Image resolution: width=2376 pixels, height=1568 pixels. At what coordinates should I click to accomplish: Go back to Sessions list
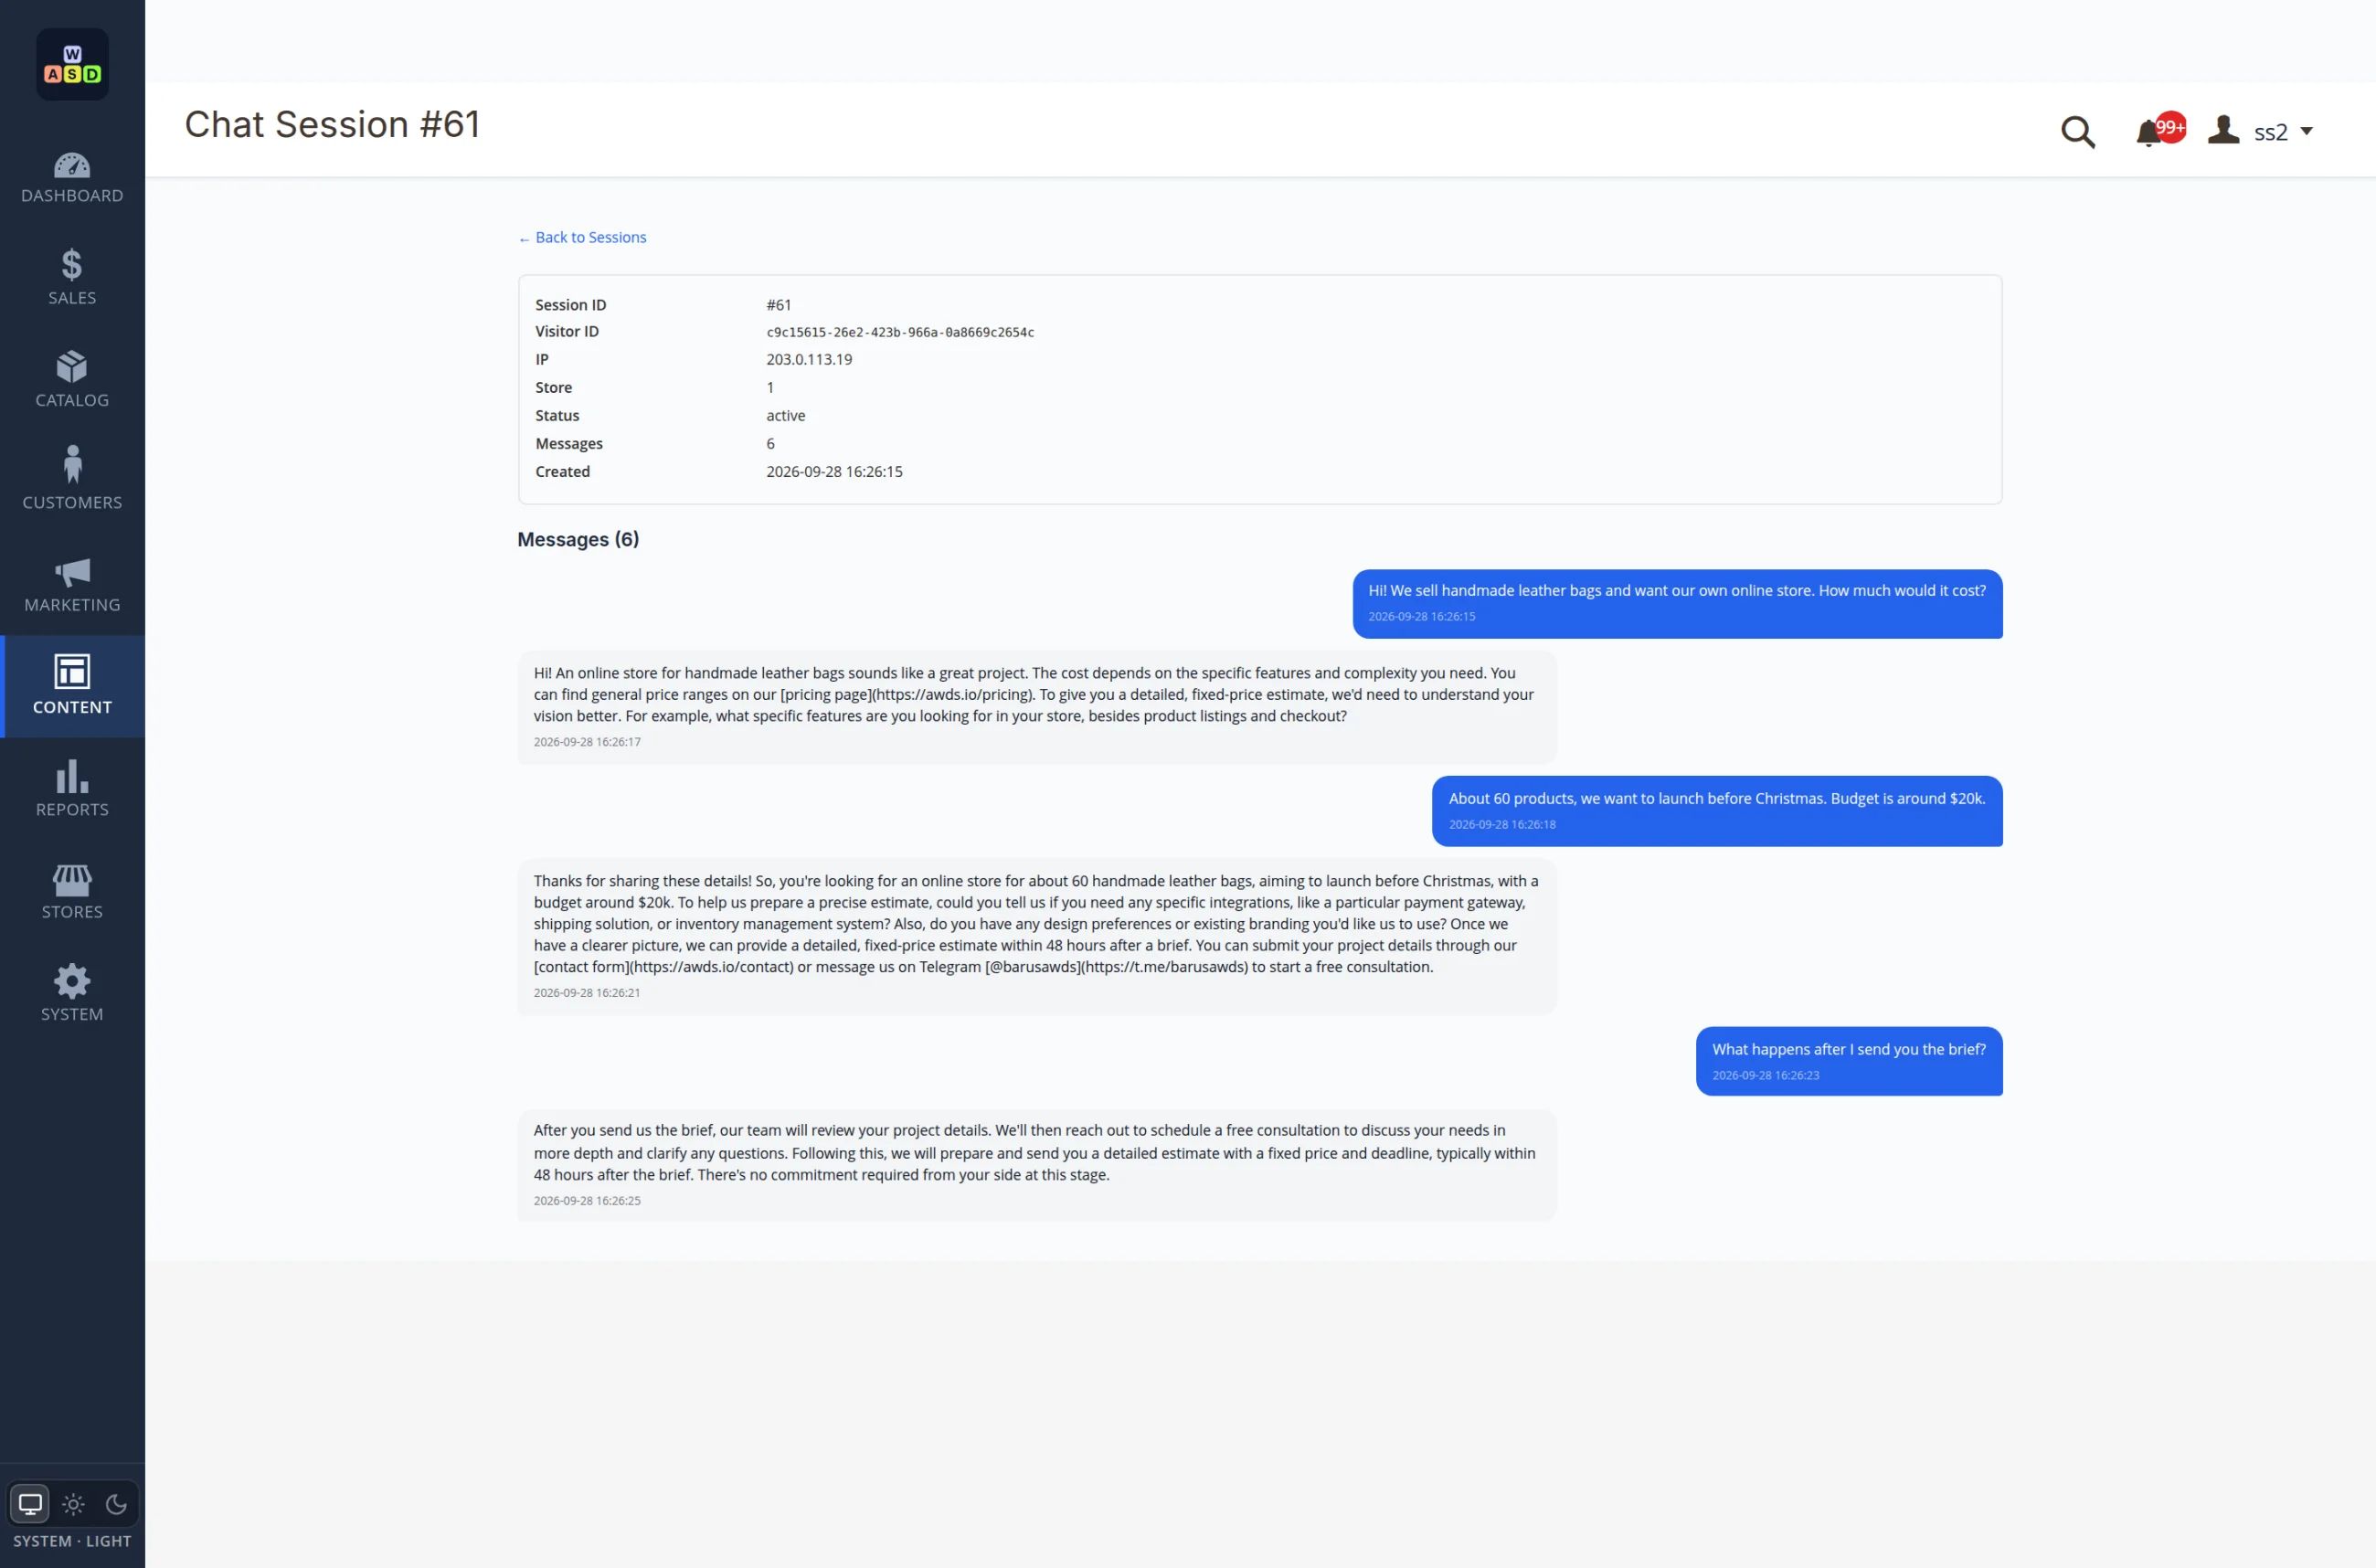[x=582, y=237]
